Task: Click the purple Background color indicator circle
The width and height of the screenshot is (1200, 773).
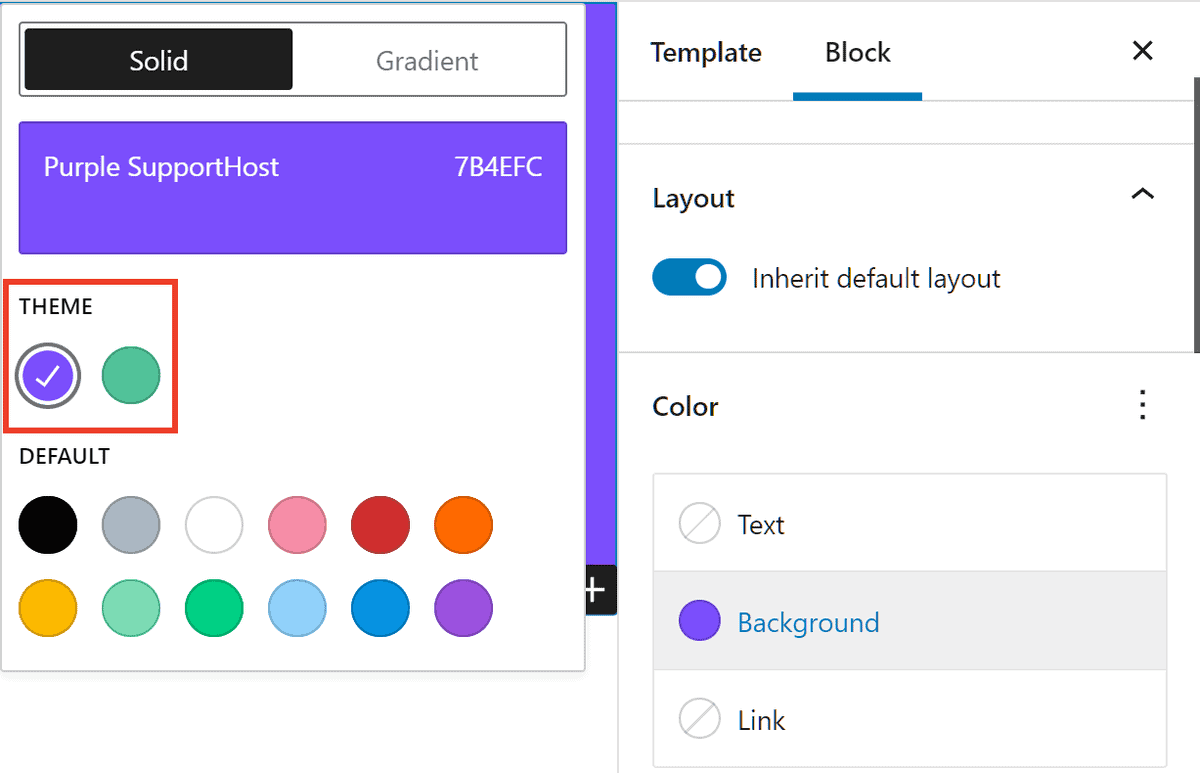Action: [699, 622]
